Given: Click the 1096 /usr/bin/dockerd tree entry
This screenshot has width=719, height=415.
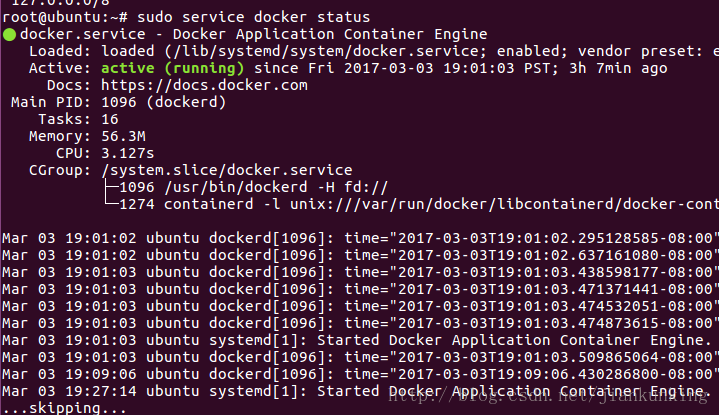Looking at the screenshot, I should pyautogui.click(x=253, y=187).
